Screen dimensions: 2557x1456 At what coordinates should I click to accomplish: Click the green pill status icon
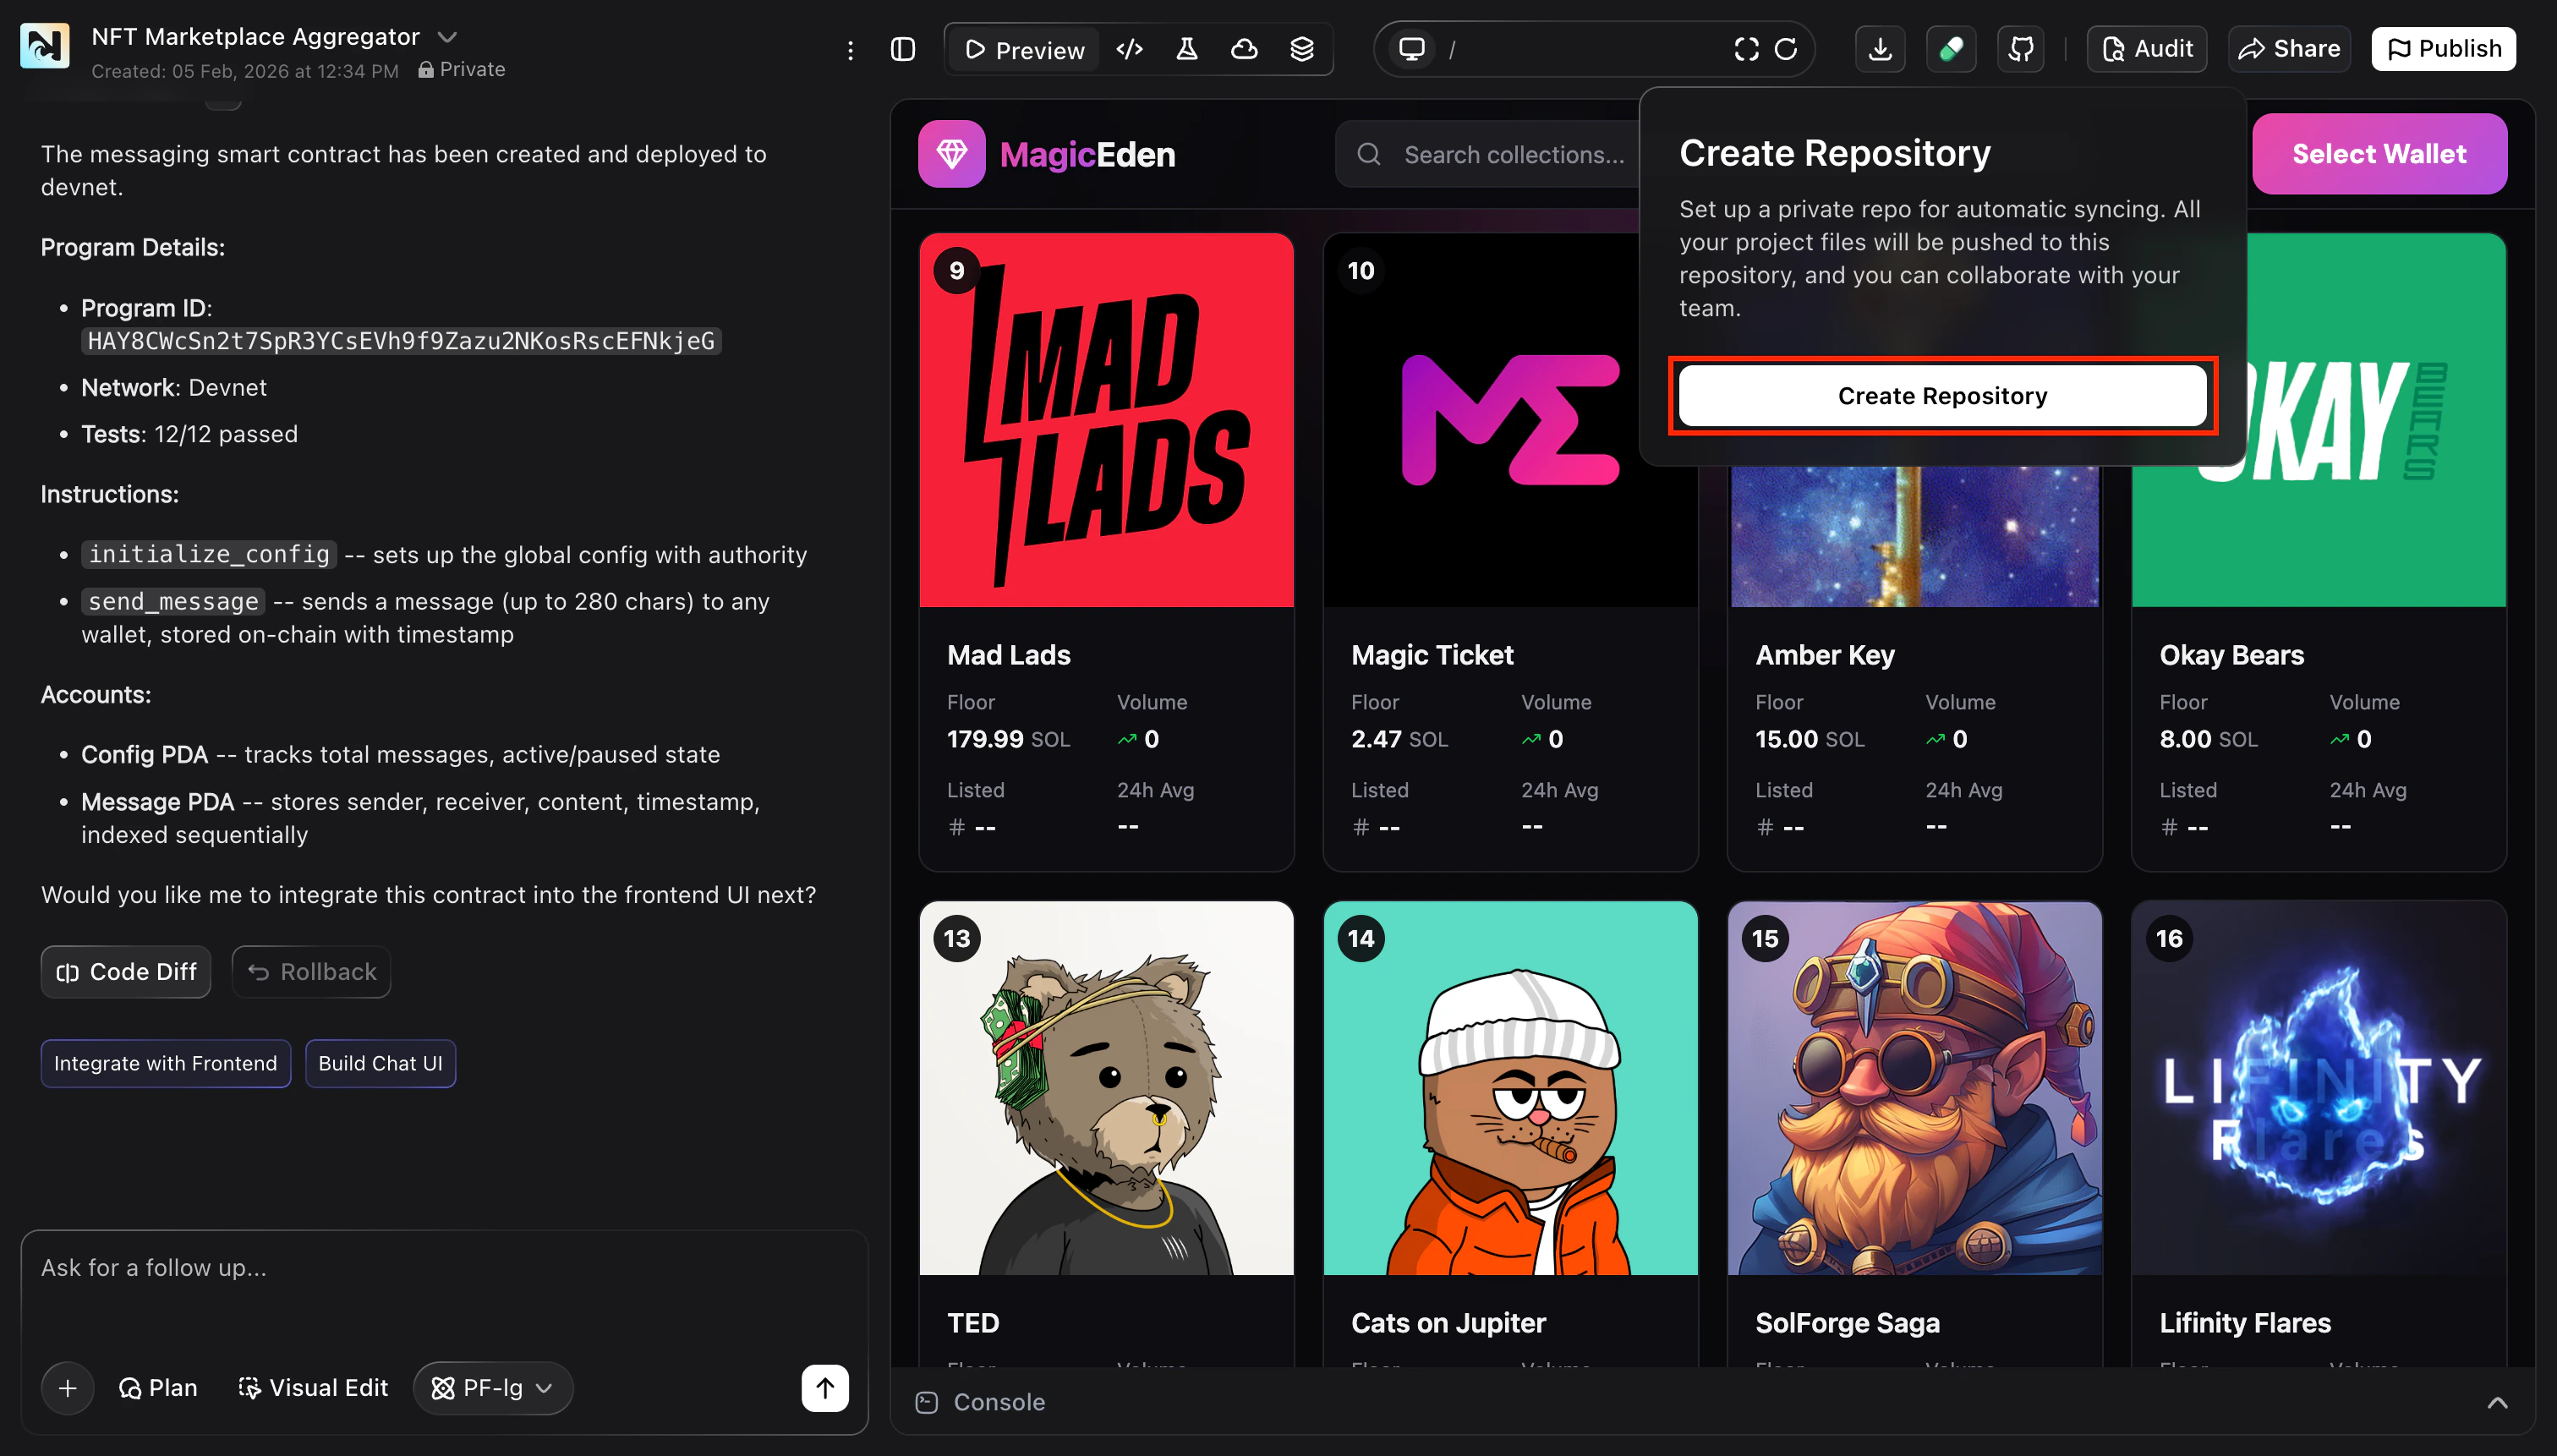(x=1951, y=49)
